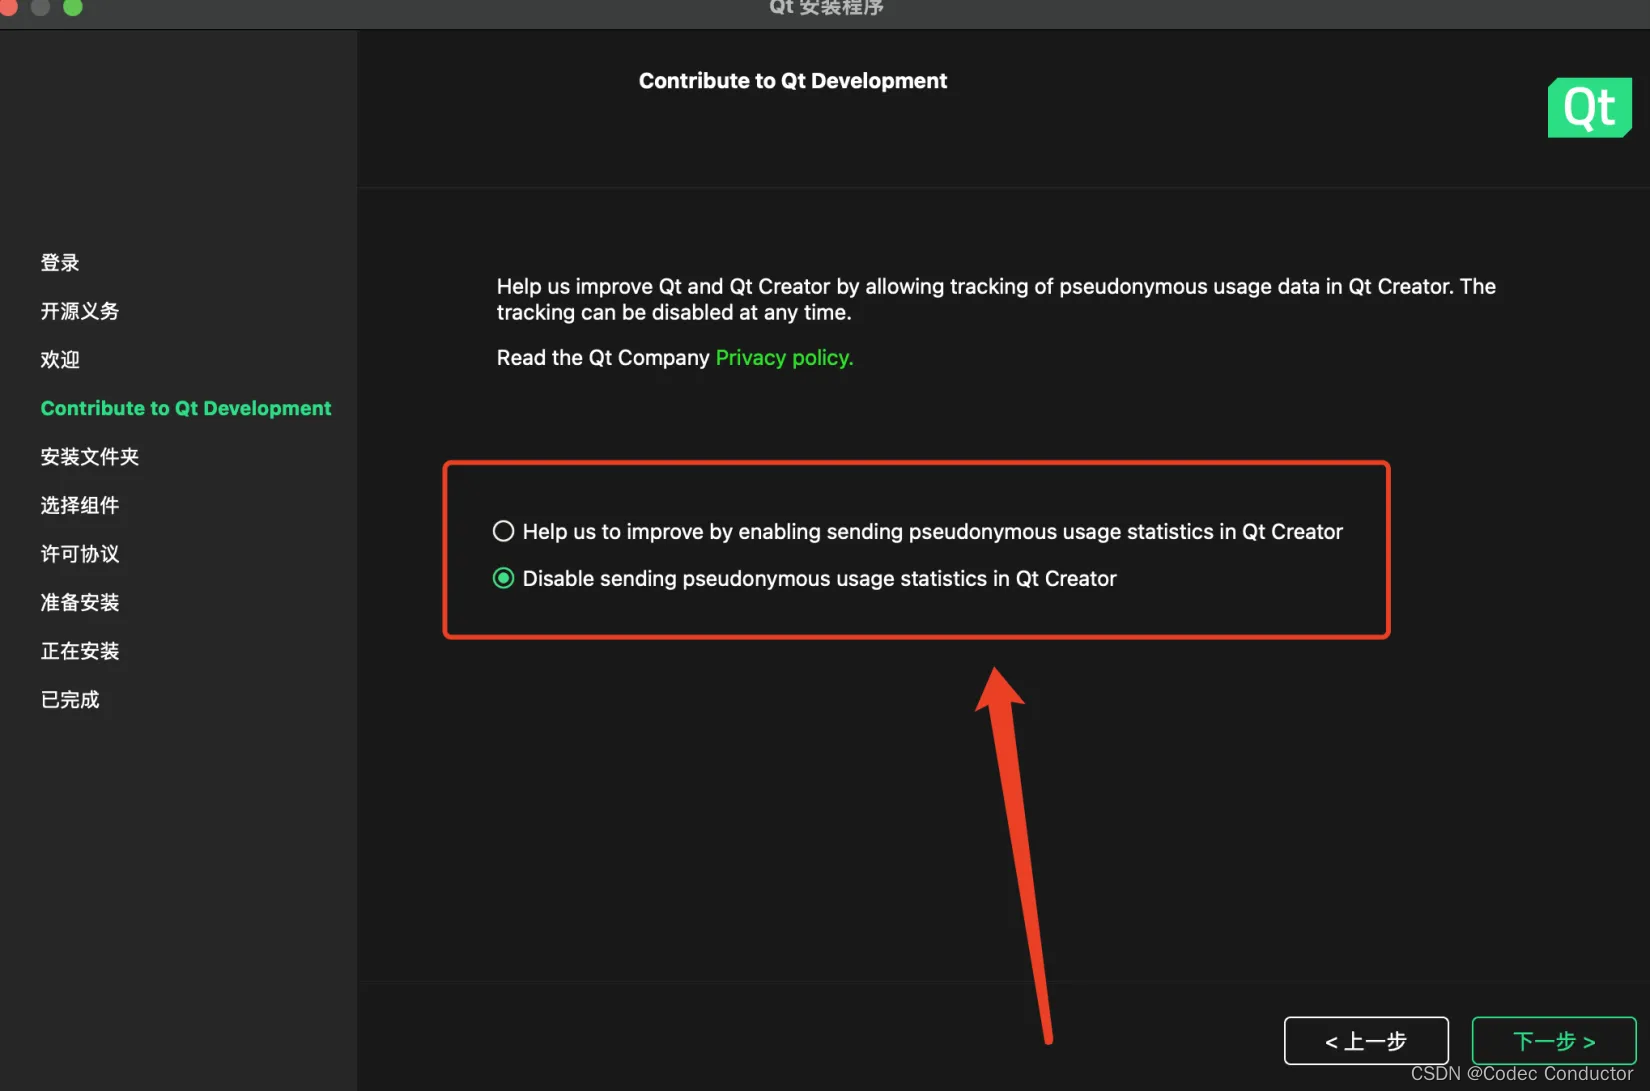Open the 许可协议 step

point(80,554)
